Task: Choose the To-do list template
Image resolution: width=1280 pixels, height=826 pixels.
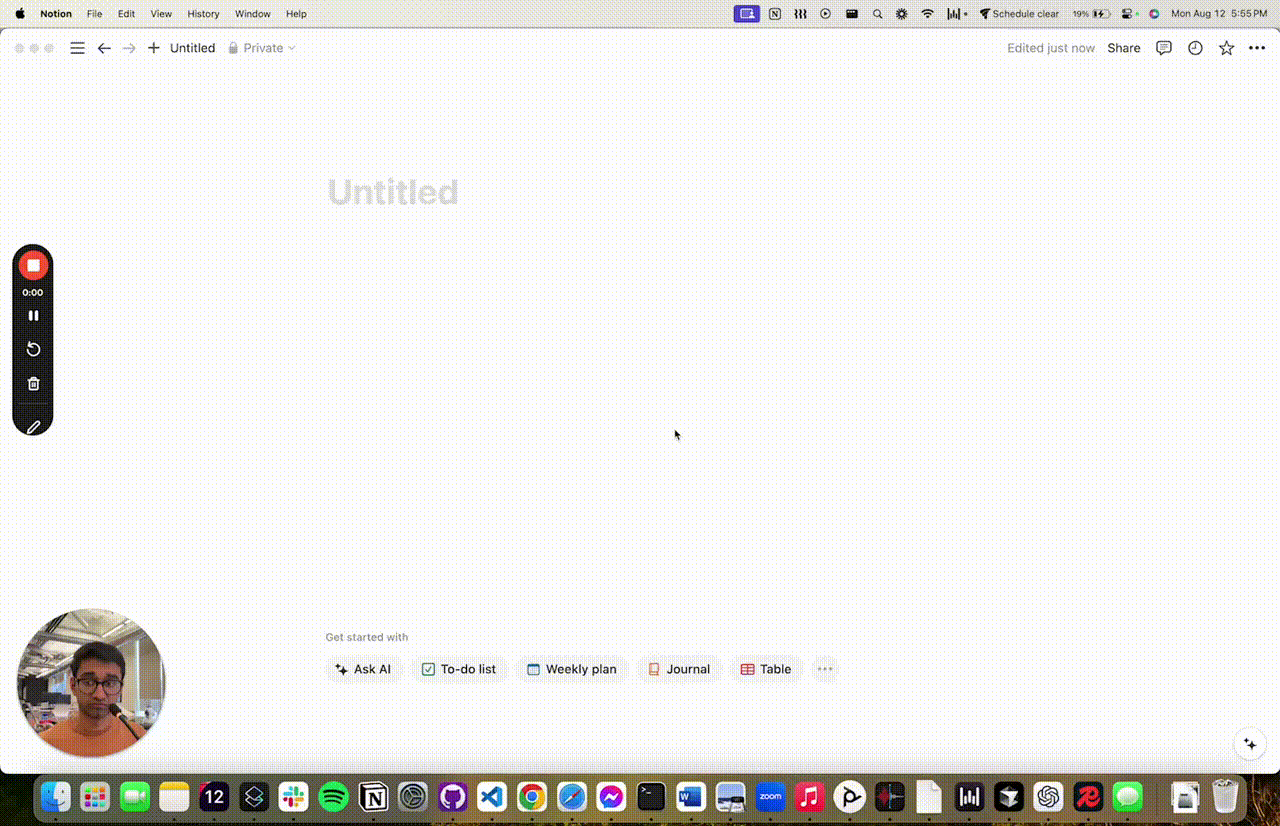Action: coord(459,669)
